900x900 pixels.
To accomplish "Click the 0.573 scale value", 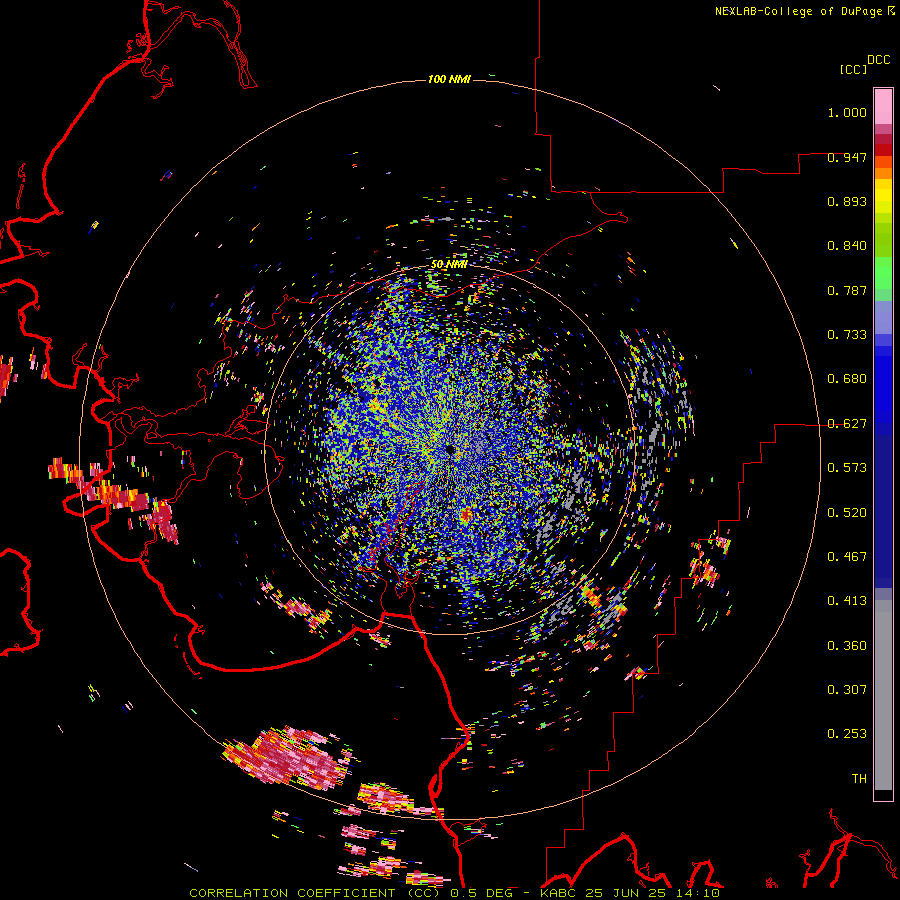I will (847, 468).
